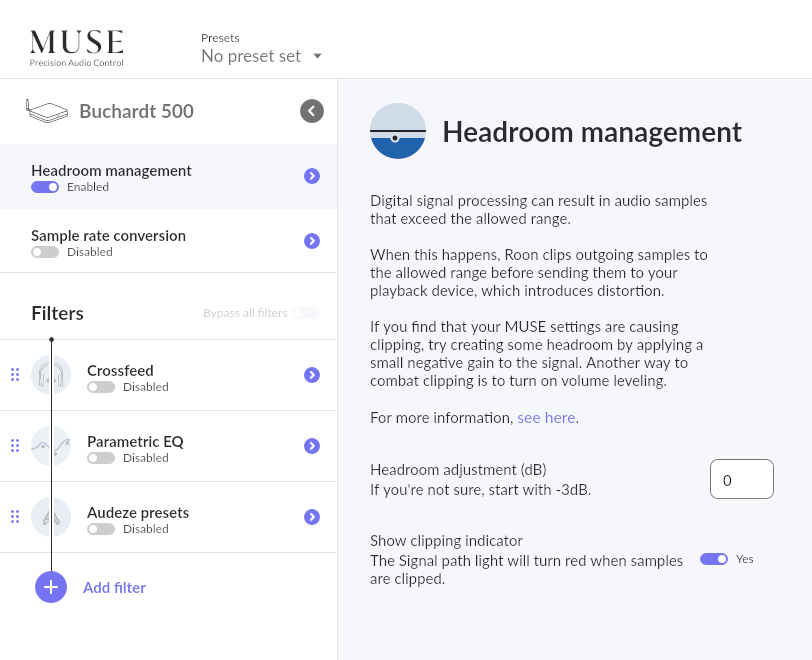
Task: Select the Headroom management menu item
Action: tap(168, 177)
